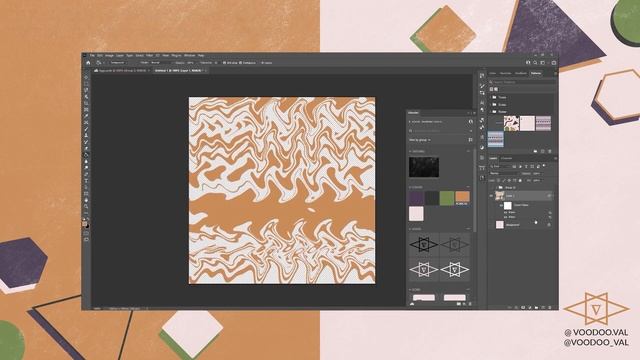Select the Rectangular Marquee tool
Screen dimensions: 640x360
[x=86, y=84]
